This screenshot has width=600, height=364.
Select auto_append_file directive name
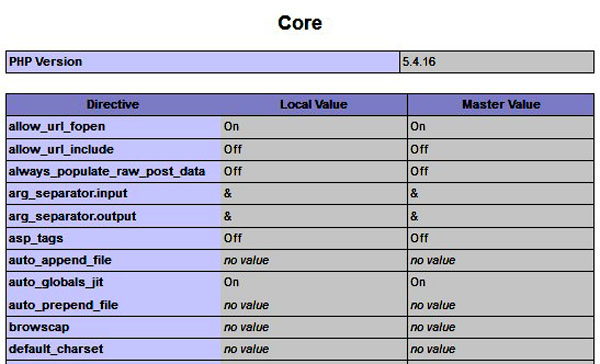[x=60, y=260]
